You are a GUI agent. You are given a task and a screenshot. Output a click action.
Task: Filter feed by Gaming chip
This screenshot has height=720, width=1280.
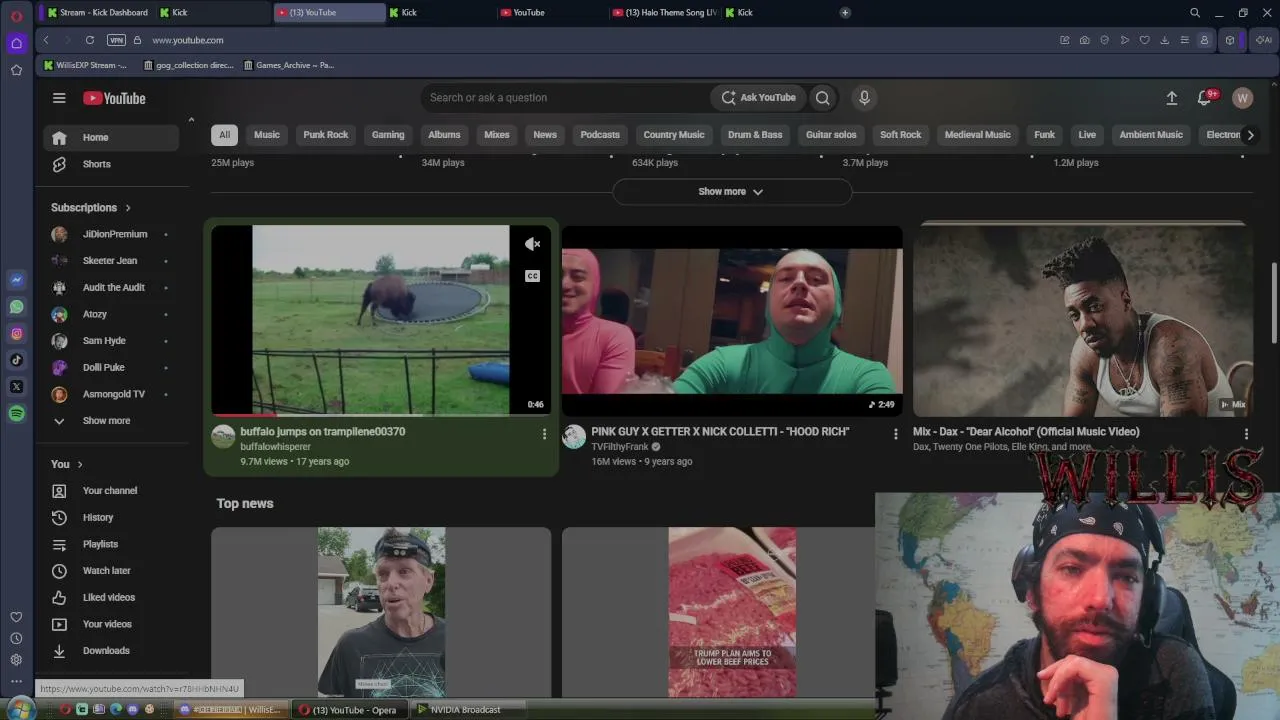[388, 135]
